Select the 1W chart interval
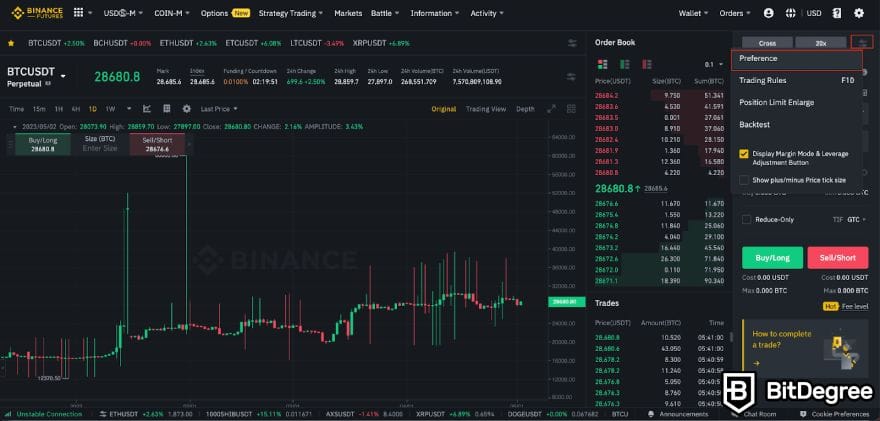The image size is (880, 421). coord(110,109)
